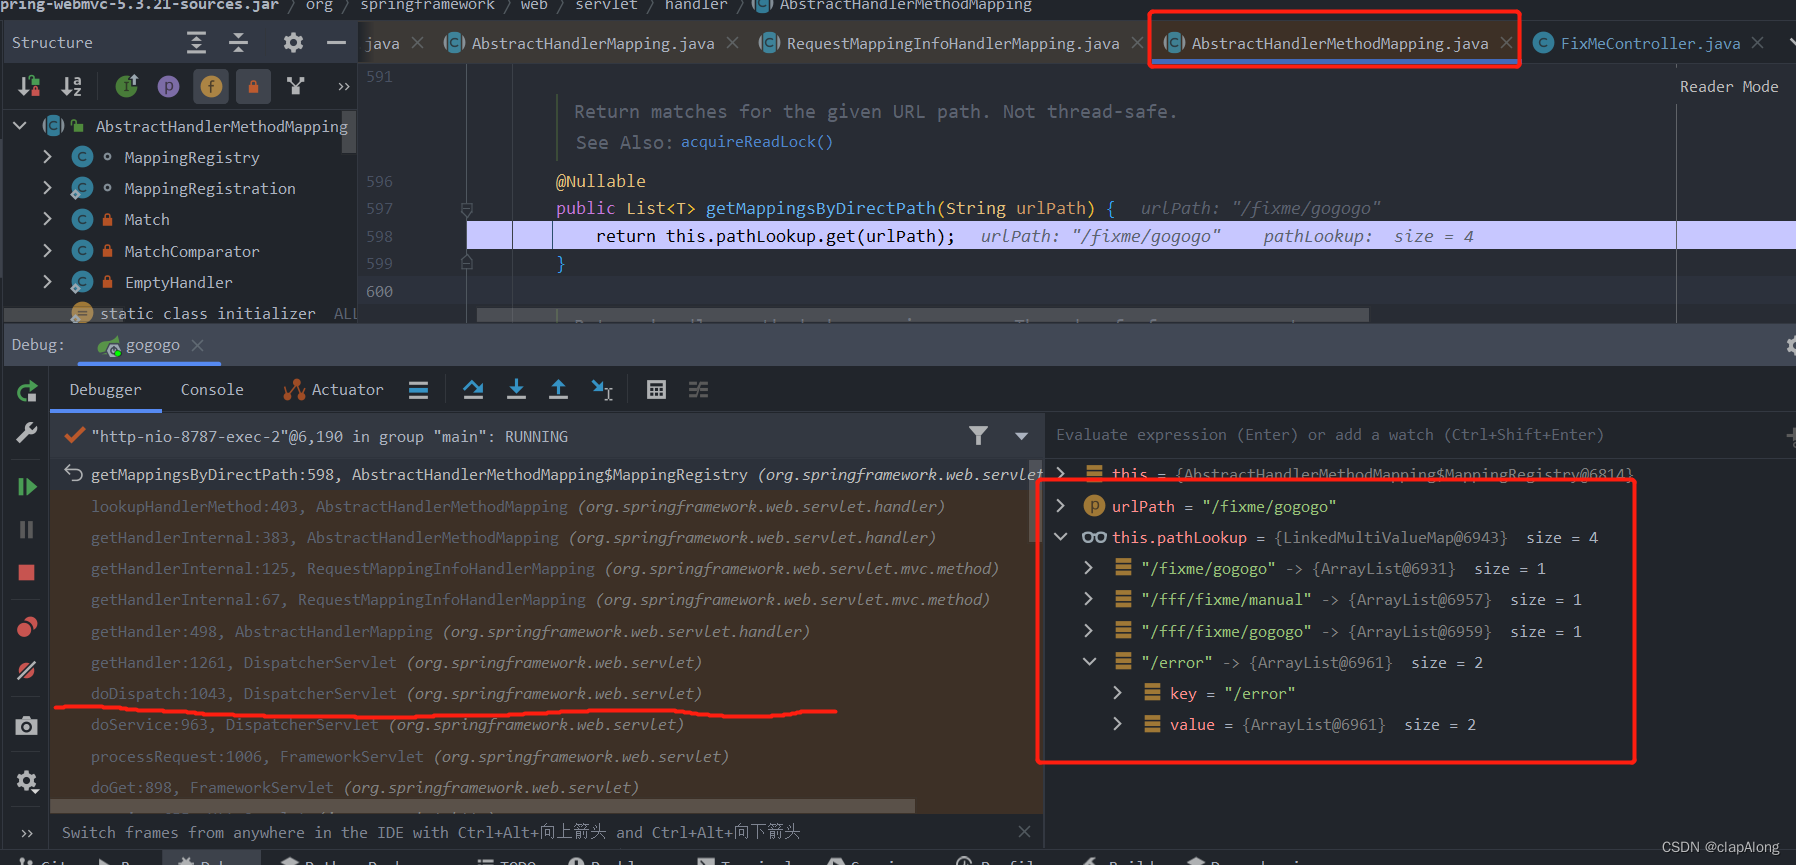Resume program execution
The height and width of the screenshot is (865, 1796).
point(27,487)
